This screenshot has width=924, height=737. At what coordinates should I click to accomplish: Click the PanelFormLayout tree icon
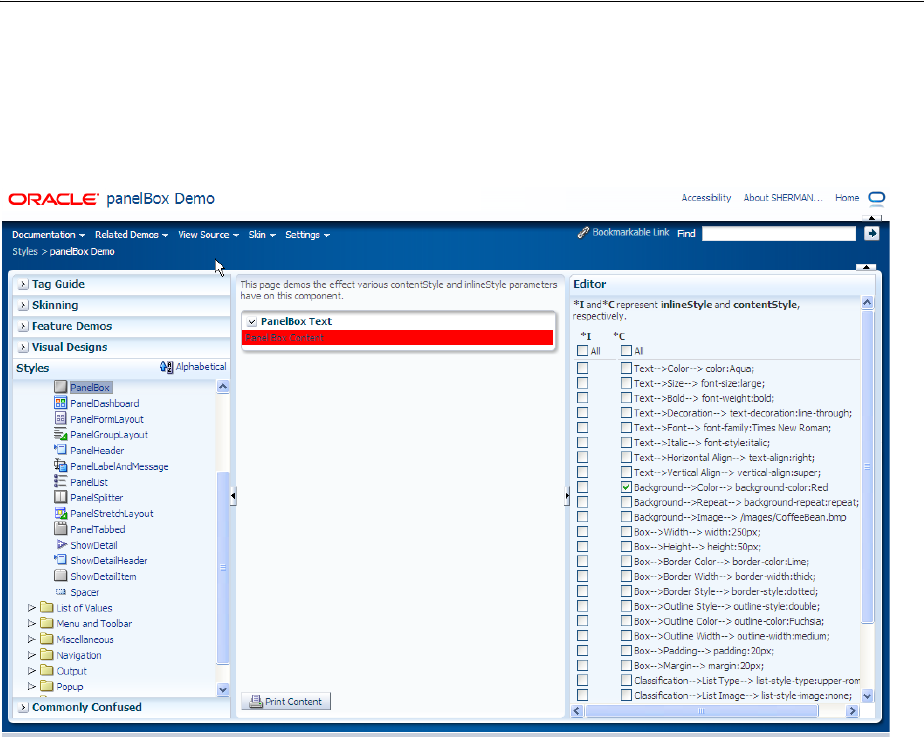pyautogui.click(x=60, y=419)
